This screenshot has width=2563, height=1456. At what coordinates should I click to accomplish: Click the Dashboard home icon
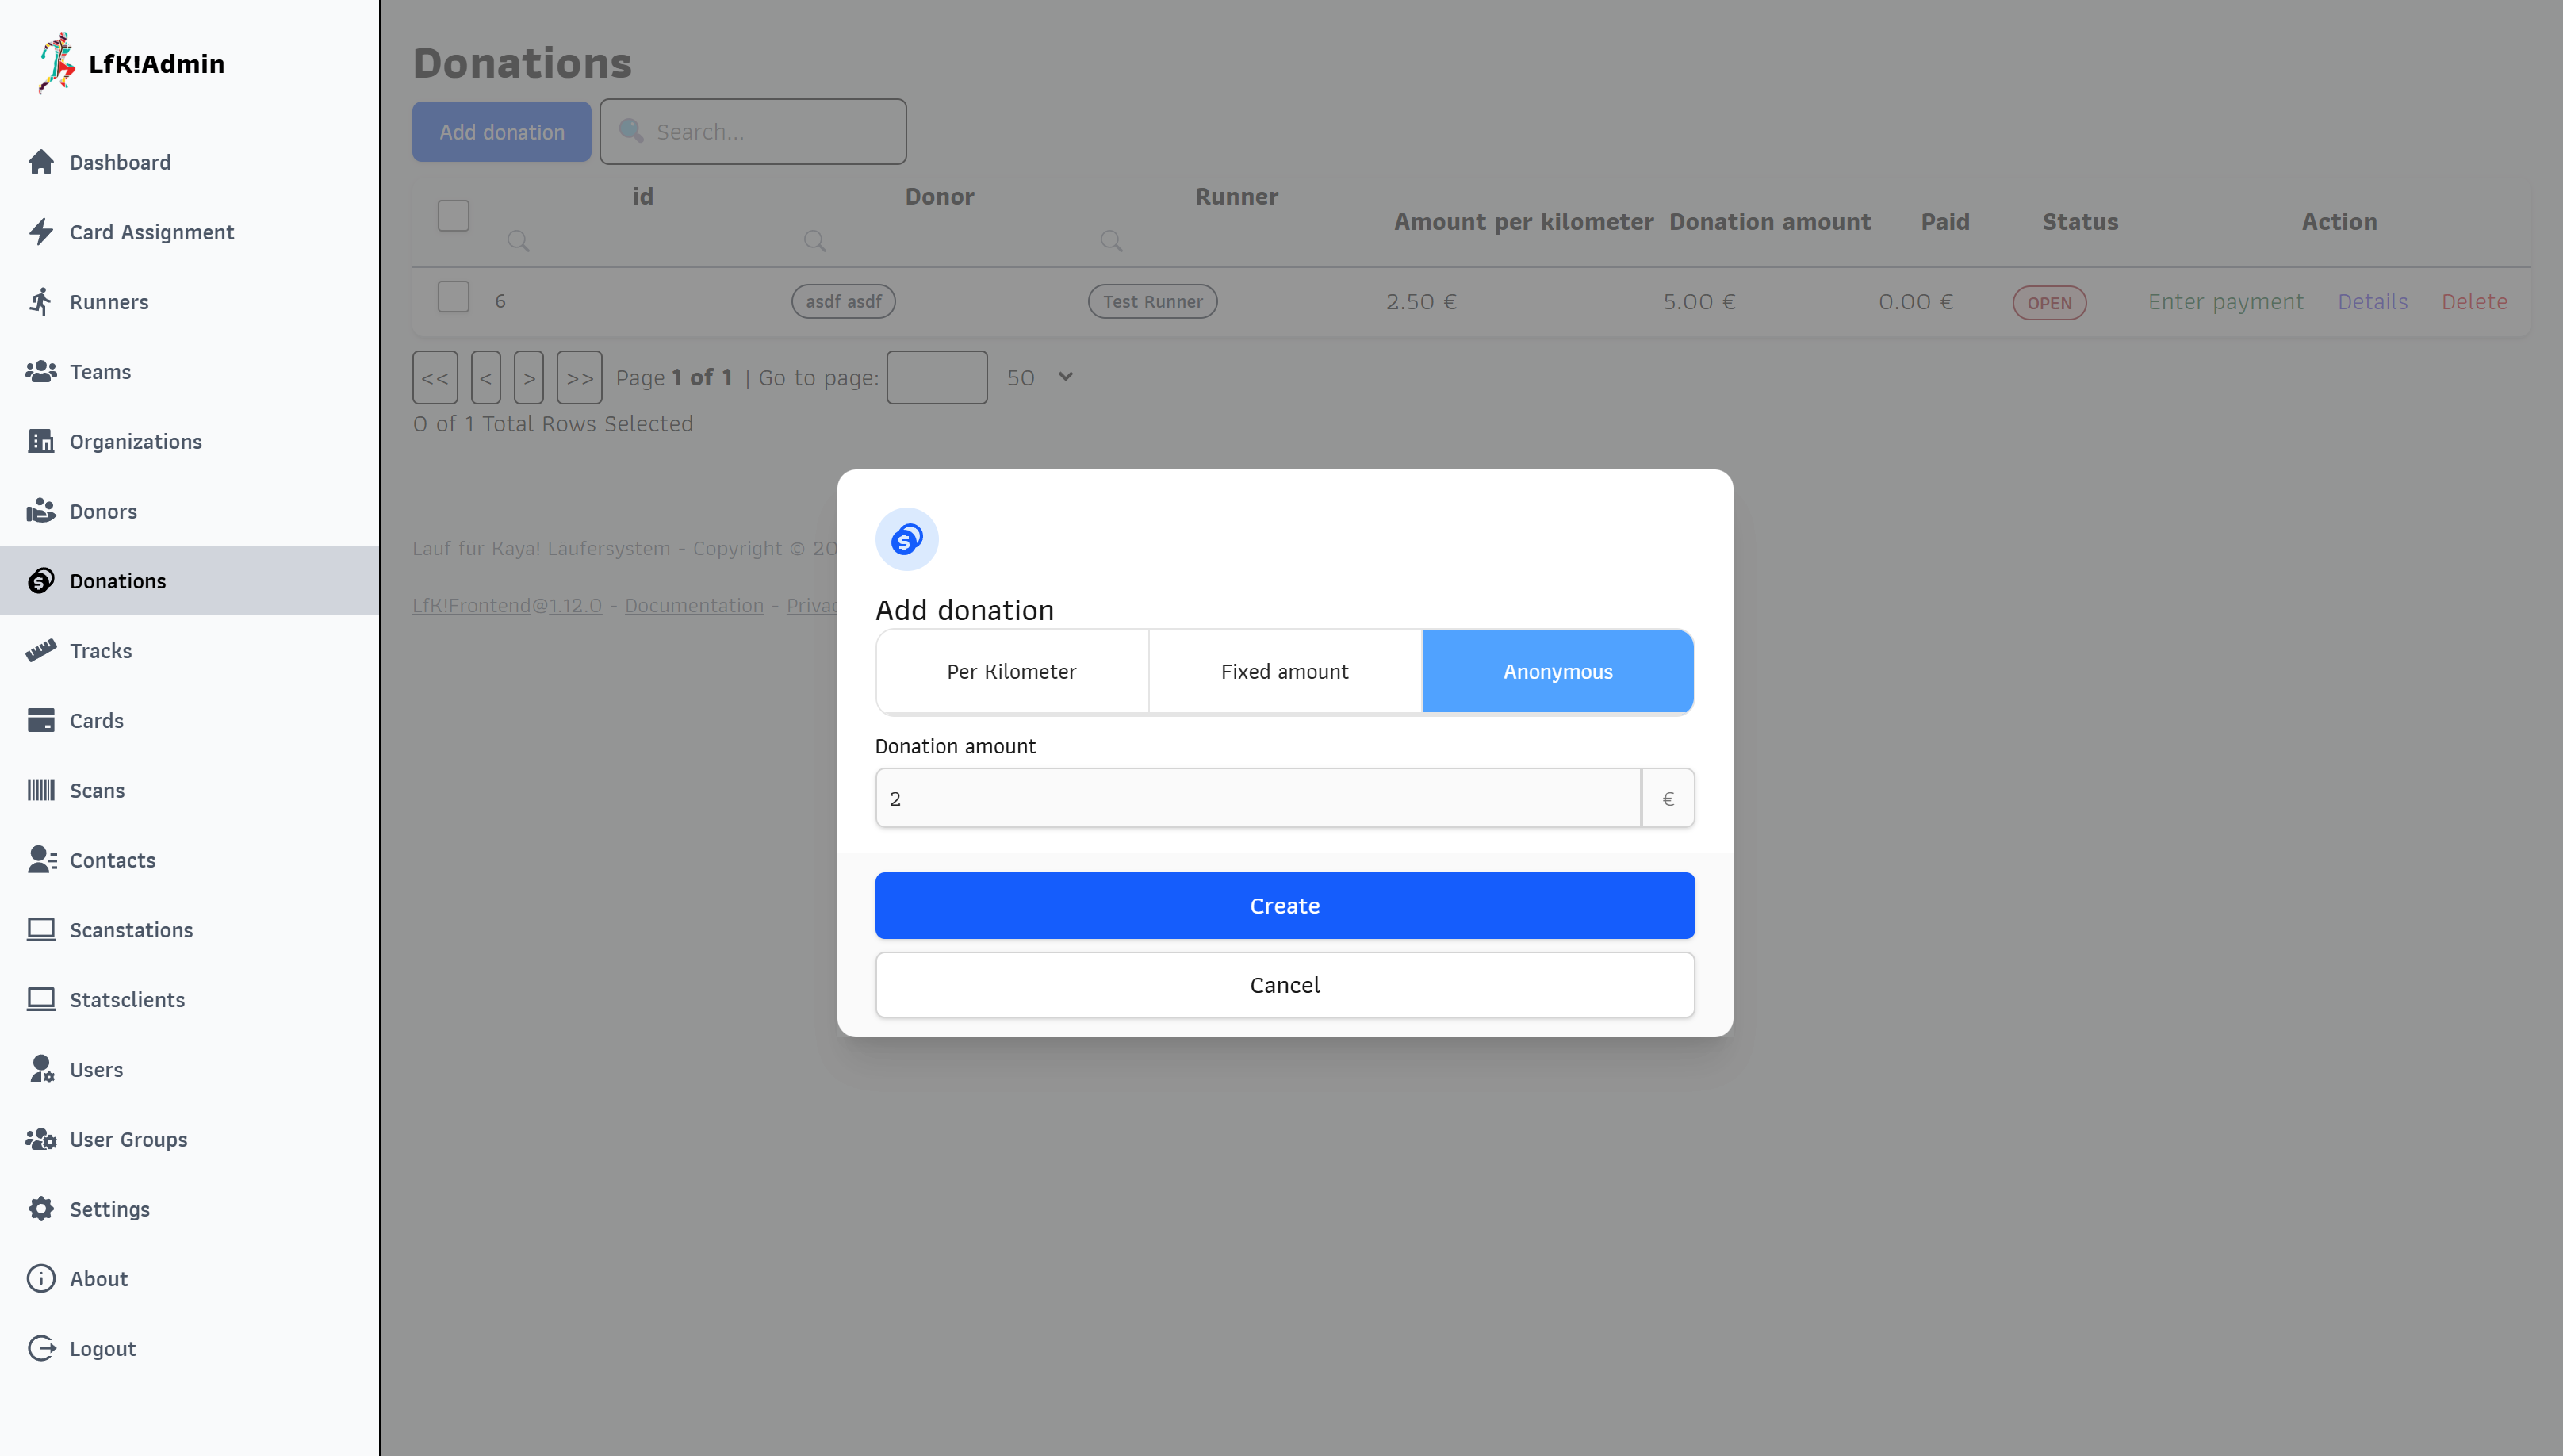pos(41,162)
